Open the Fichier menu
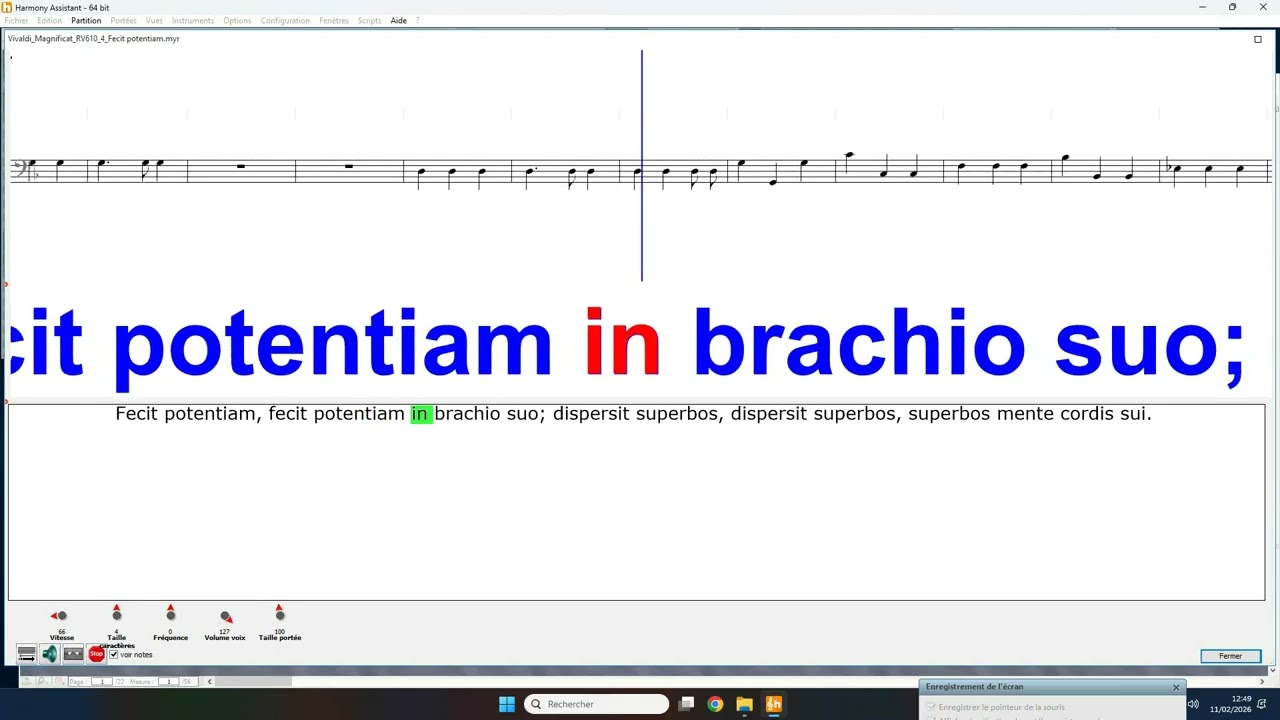1280x720 pixels. pos(16,21)
